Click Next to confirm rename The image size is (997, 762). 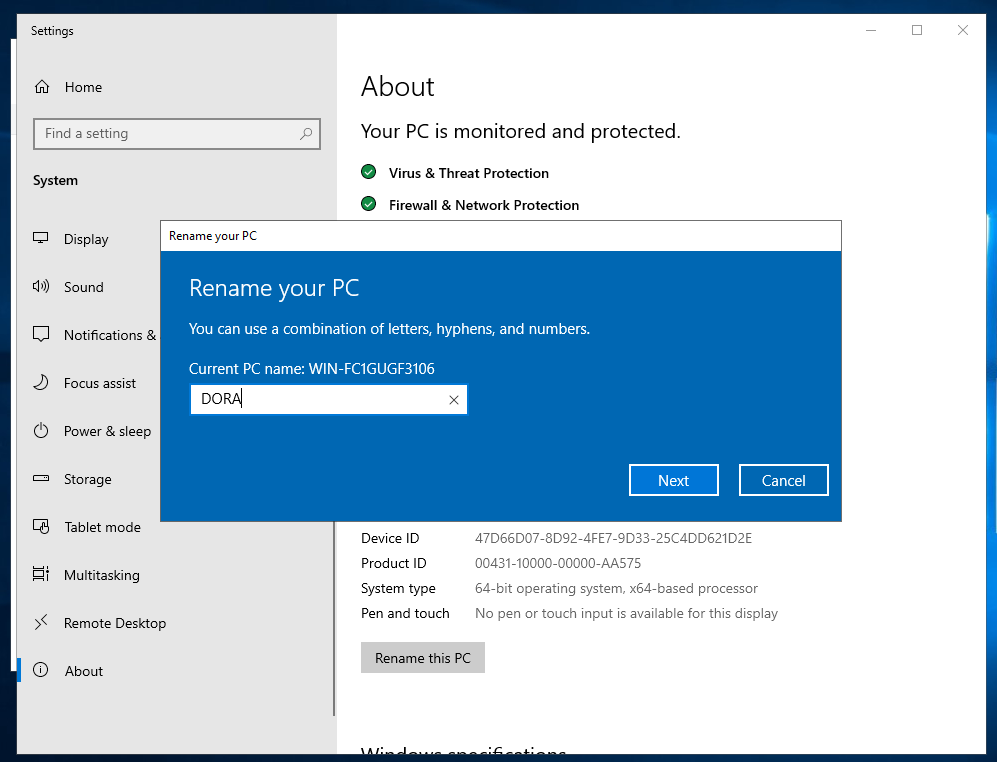click(673, 480)
